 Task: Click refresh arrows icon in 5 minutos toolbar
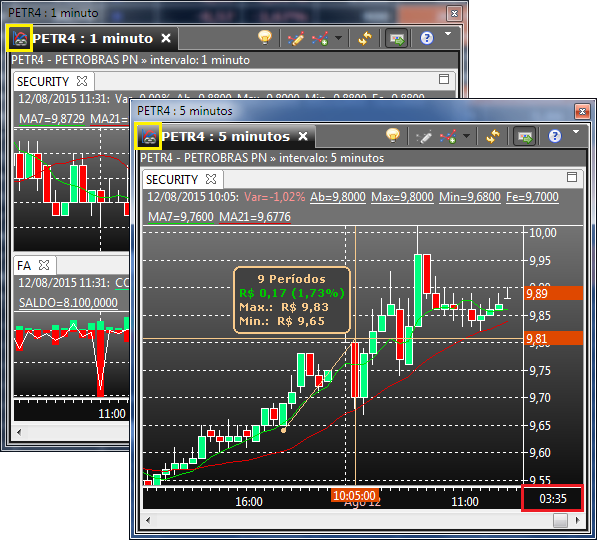[x=493, y=136]
